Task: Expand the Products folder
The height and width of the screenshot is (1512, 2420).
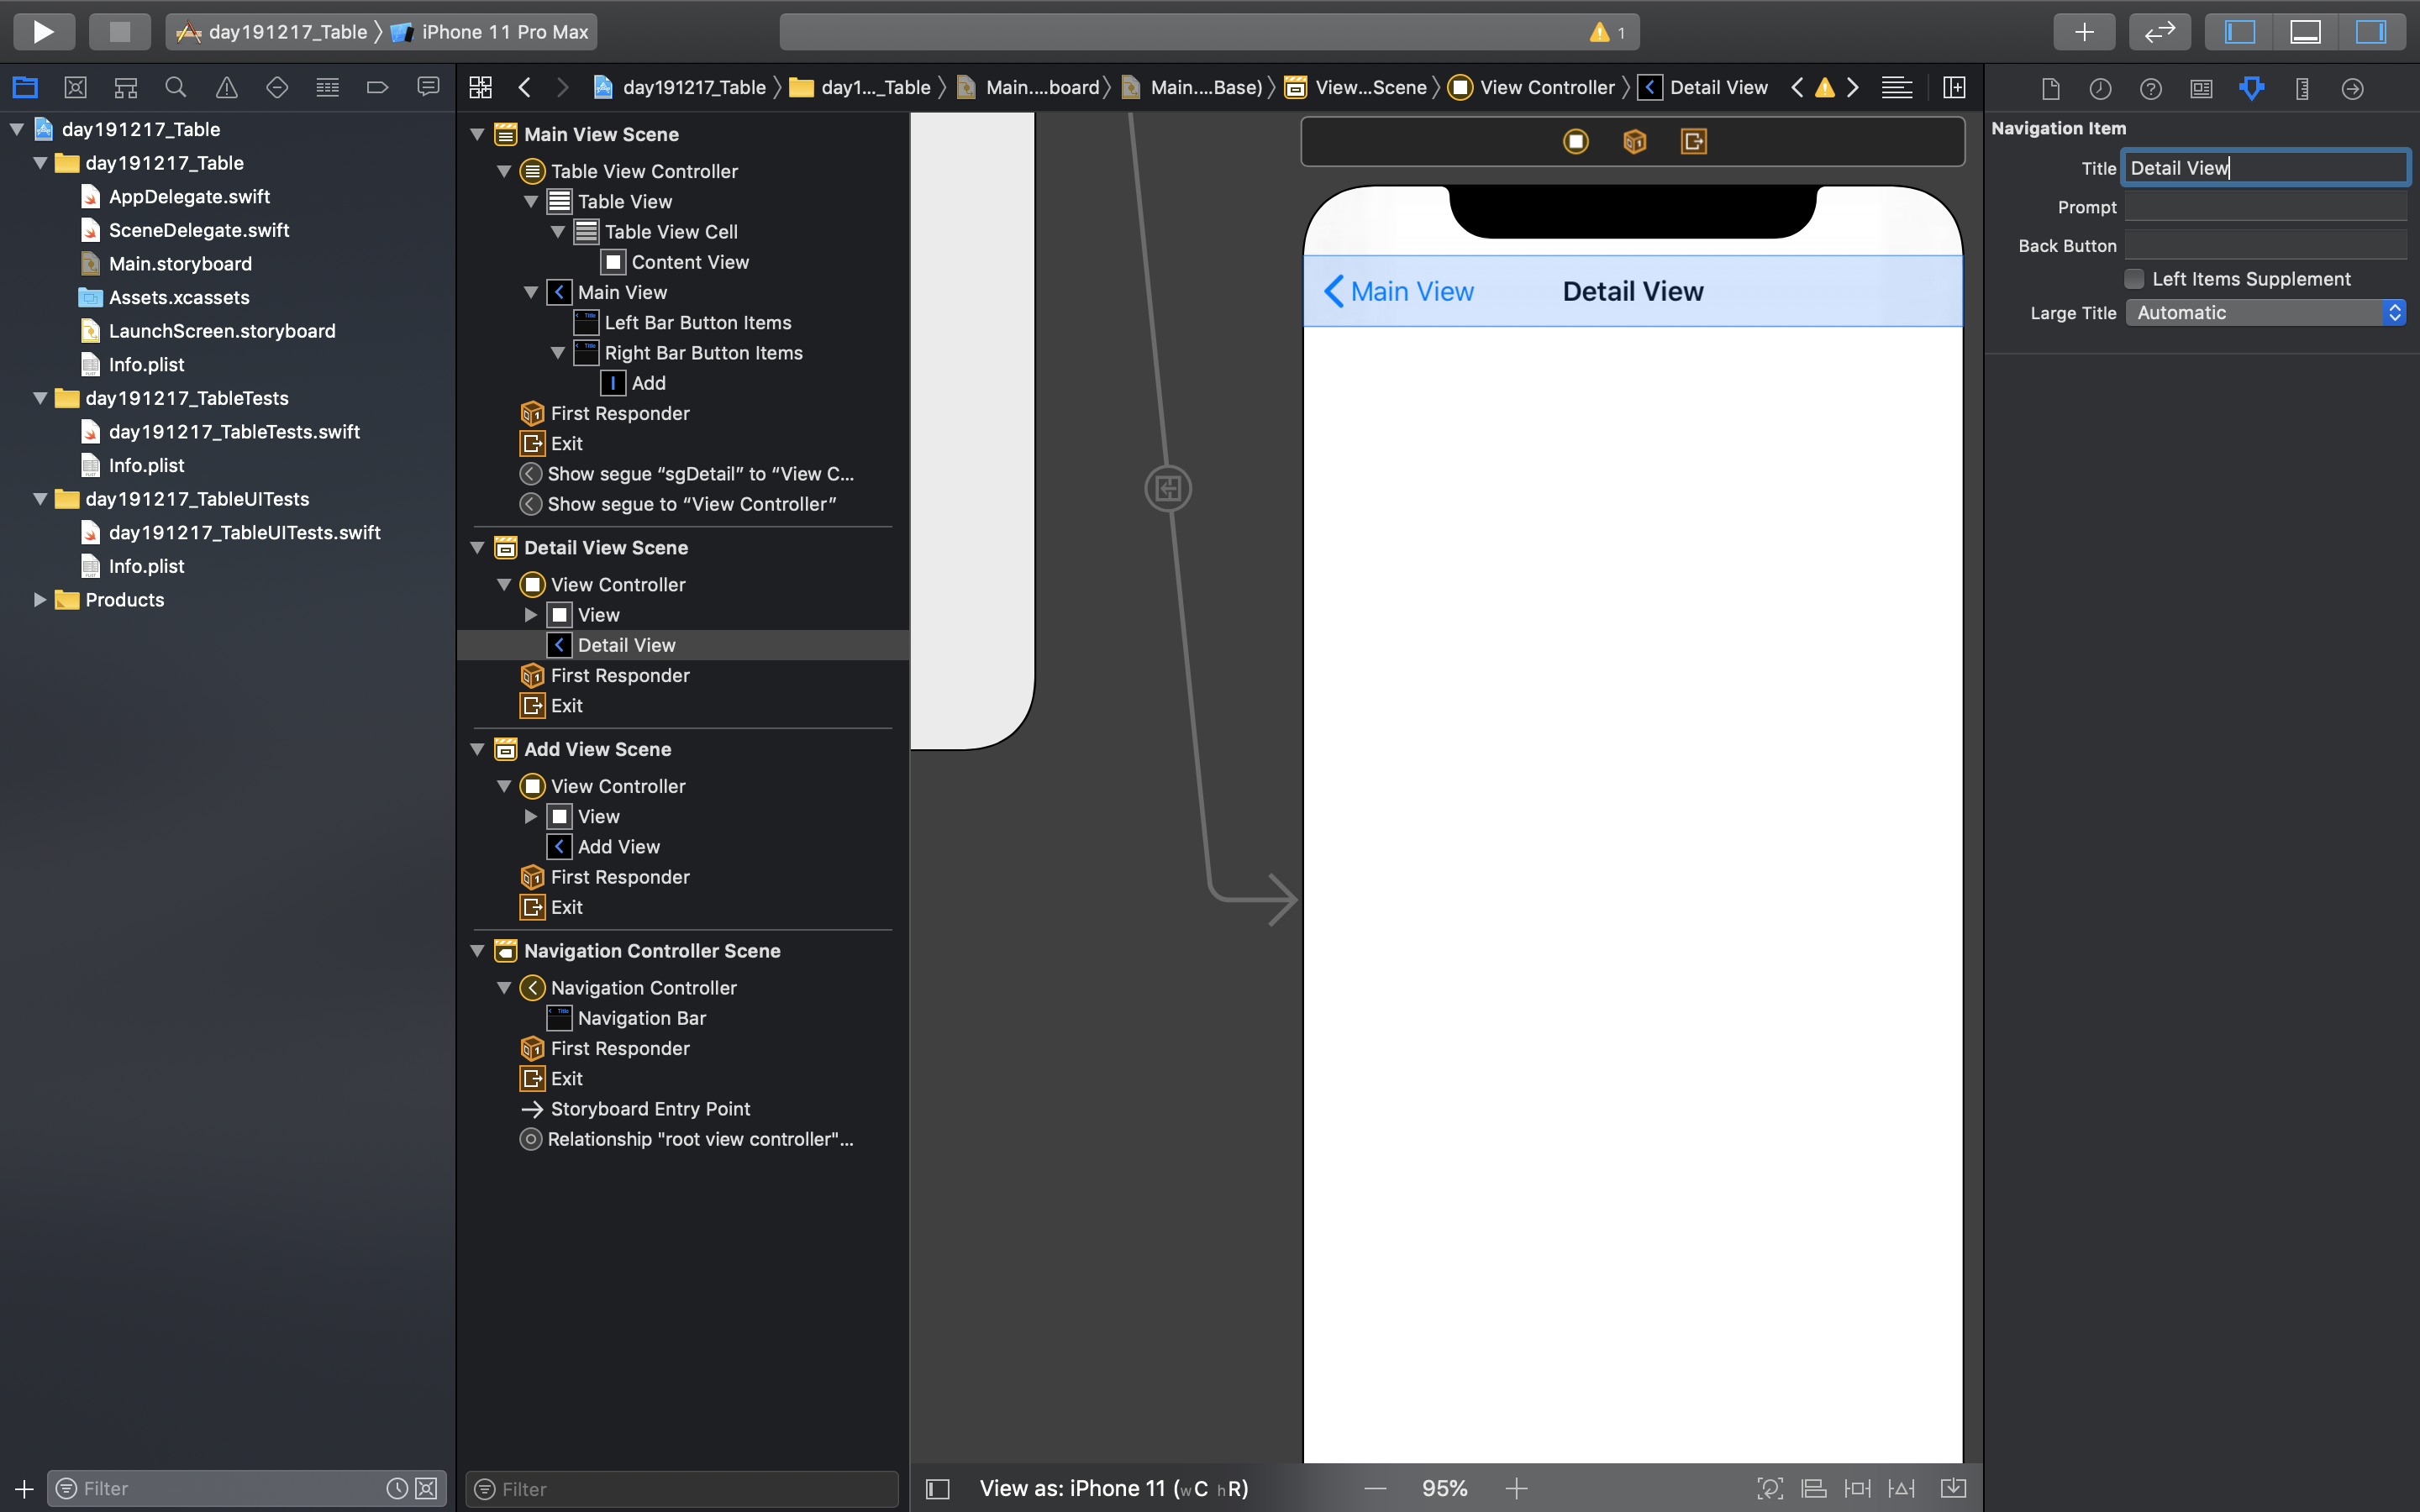Action: pyautogui.click(x=40, y=600)
